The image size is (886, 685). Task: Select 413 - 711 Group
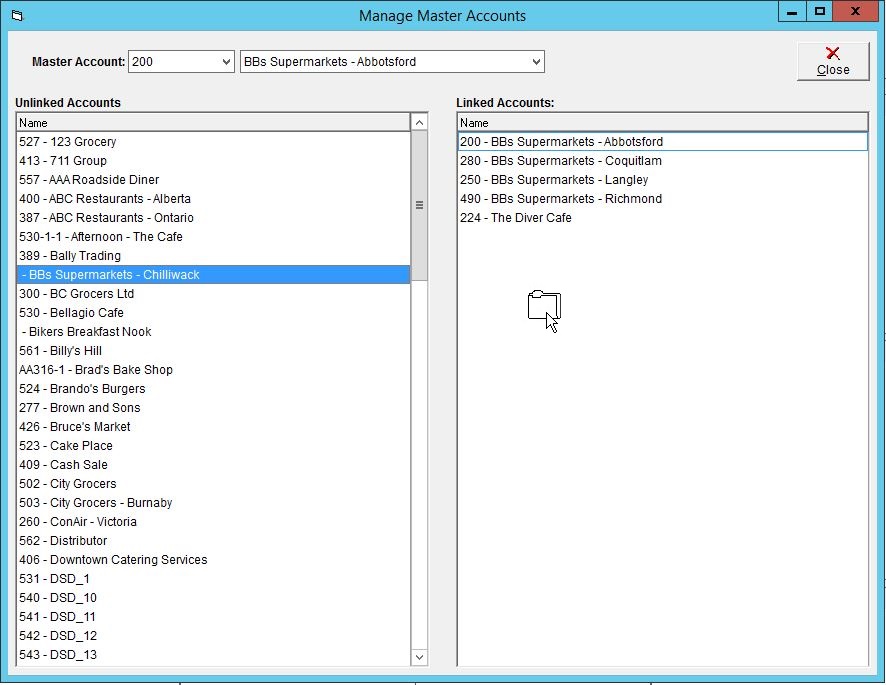pyautogui.click(x=213, y=161)
